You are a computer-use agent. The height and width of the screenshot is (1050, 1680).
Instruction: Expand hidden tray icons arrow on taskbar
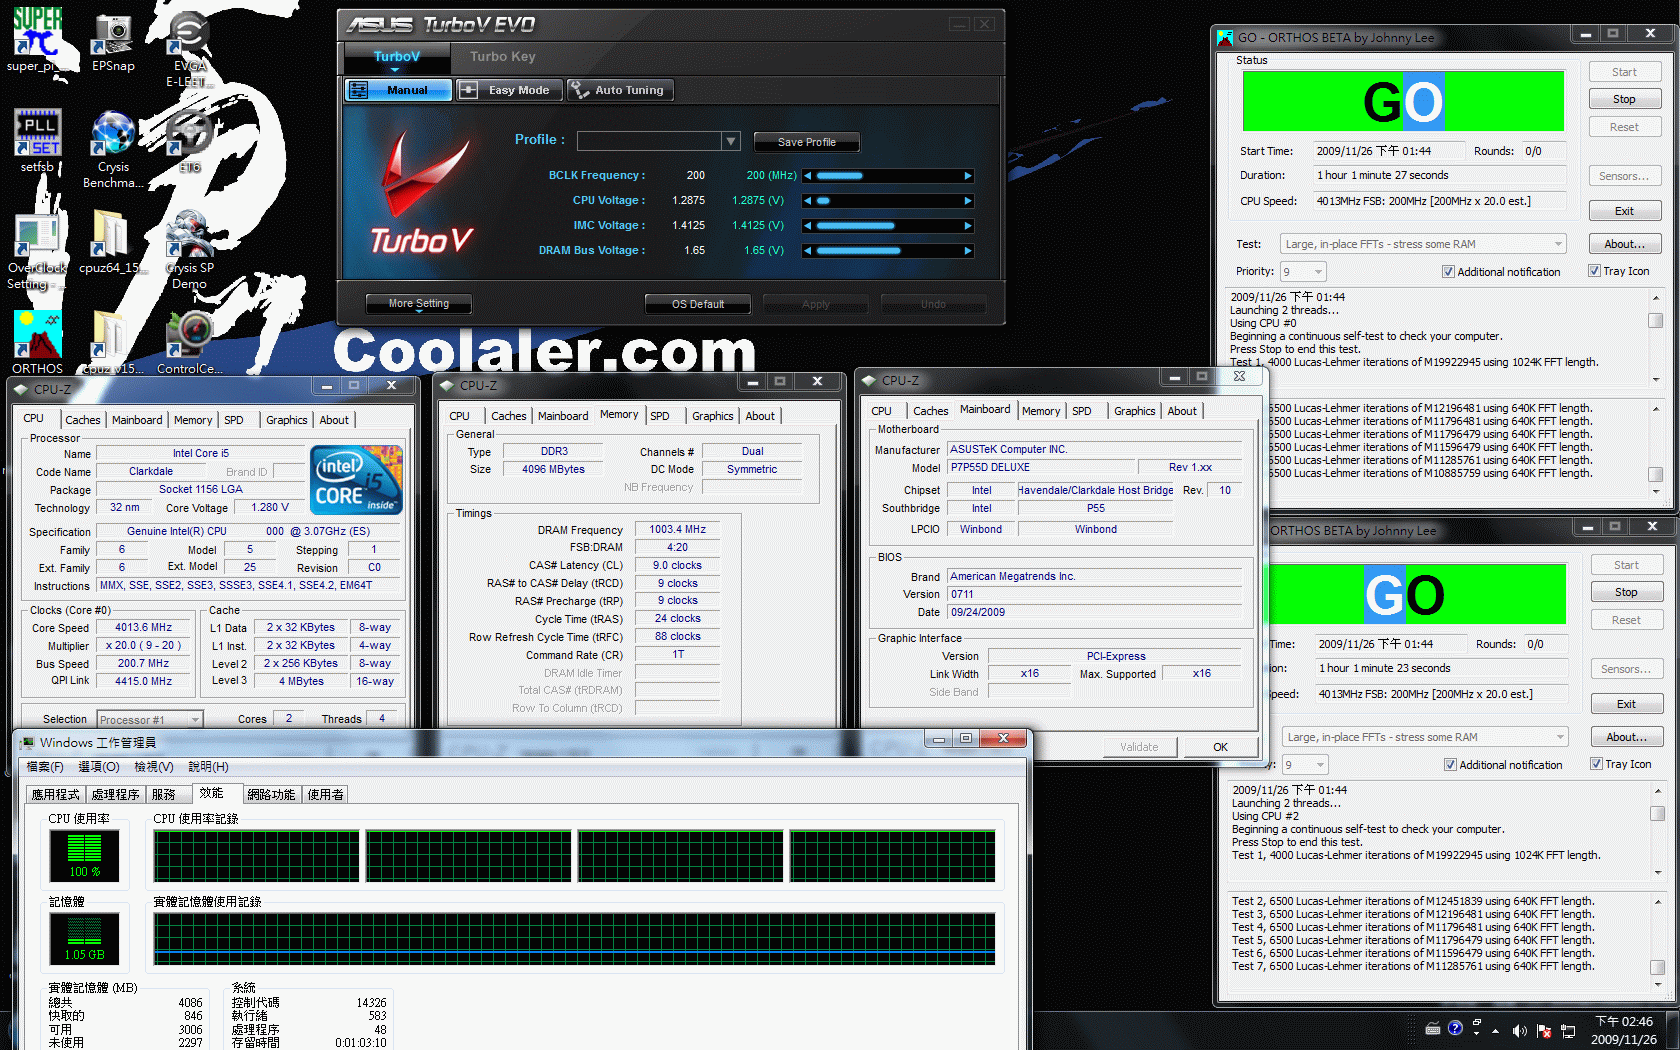1495,1030
